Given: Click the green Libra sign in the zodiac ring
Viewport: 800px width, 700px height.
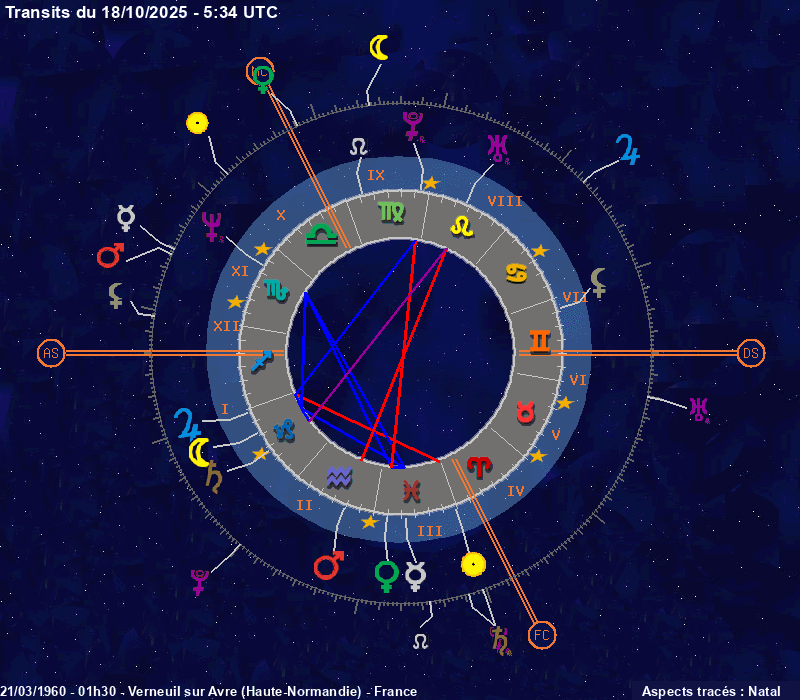Looking at the screenshot, I should pyautogui.click(x=322, y=234).
